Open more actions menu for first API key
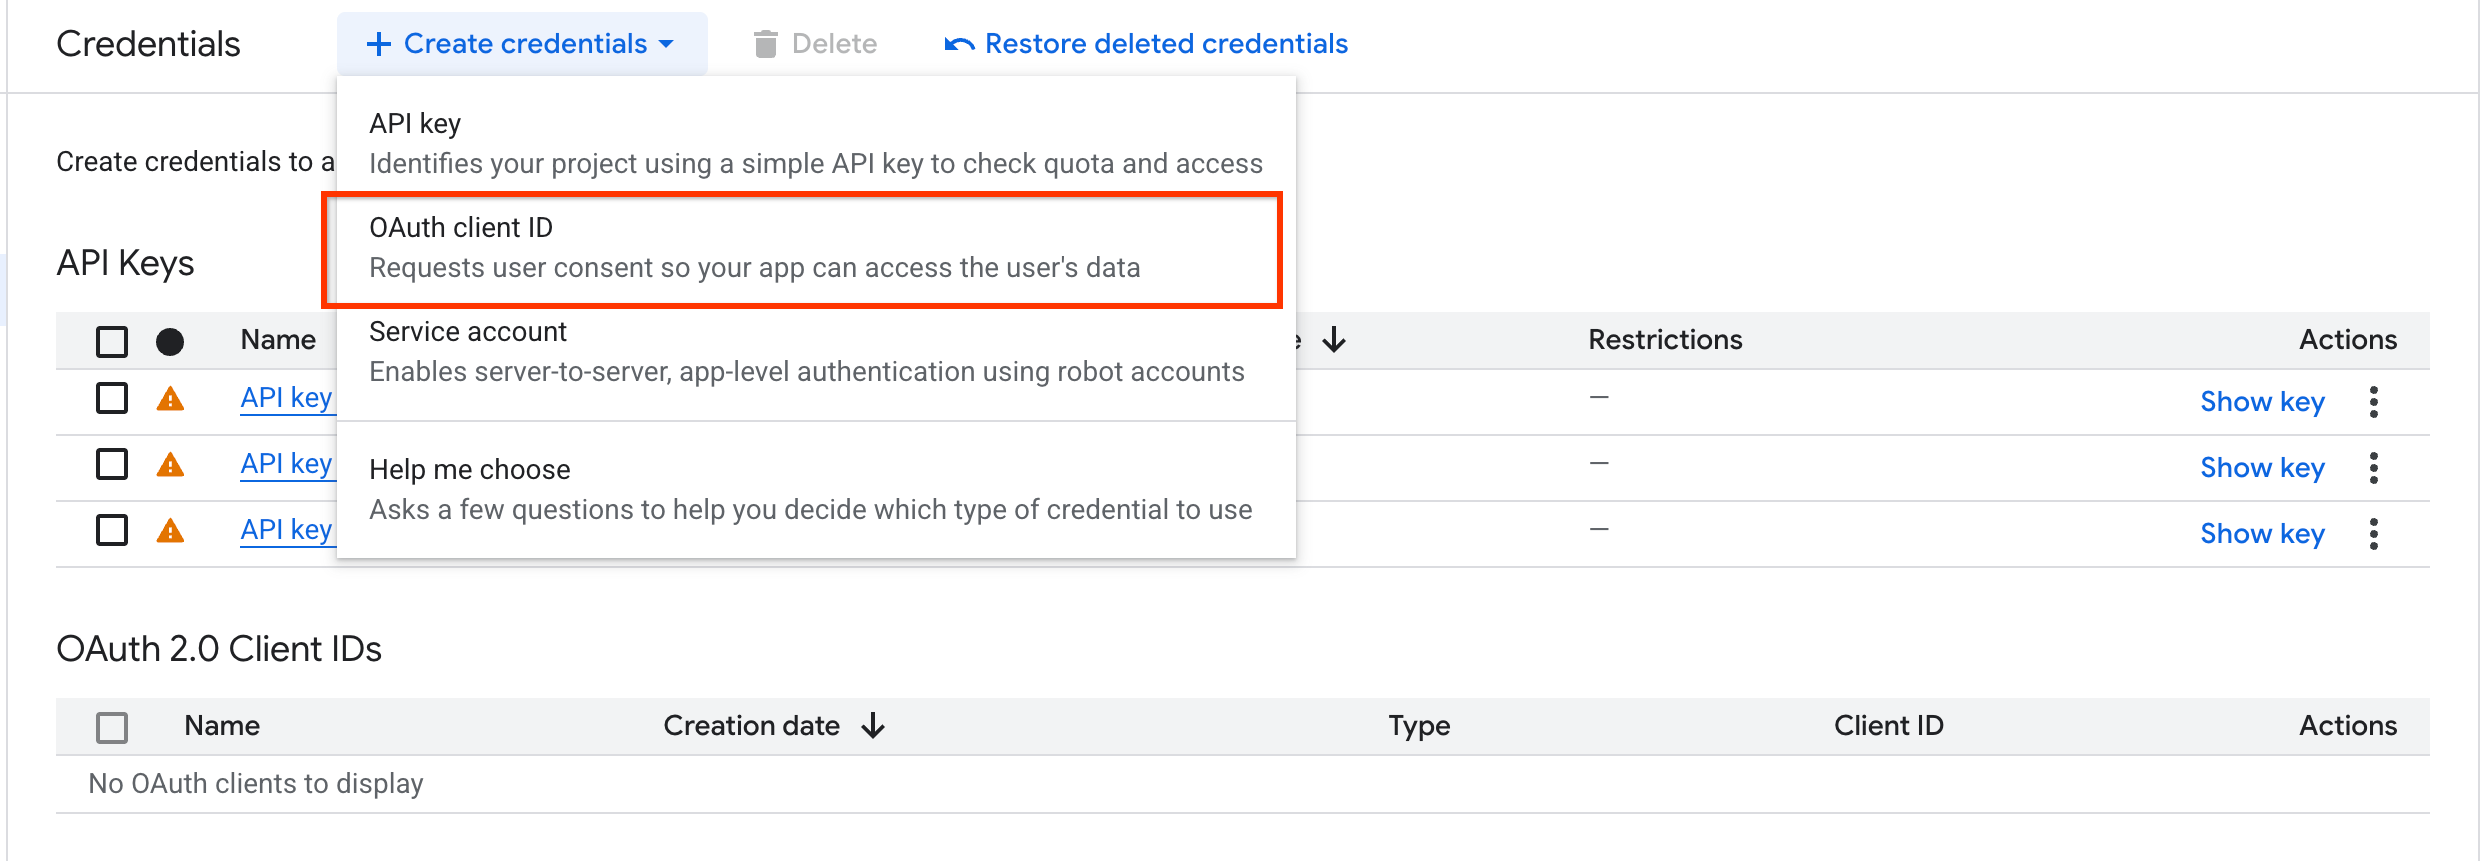This screenshot has width=2480, height=861. (2373, 402)
